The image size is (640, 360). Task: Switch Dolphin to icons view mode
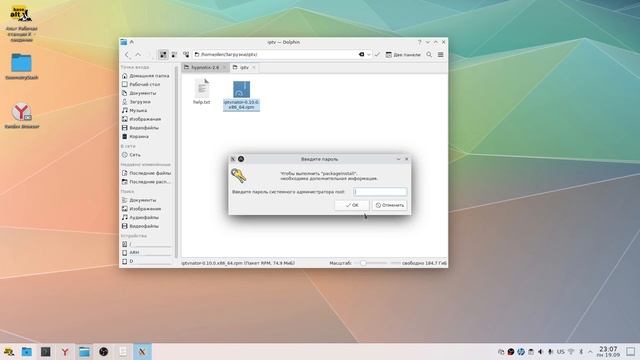[163, 55]
